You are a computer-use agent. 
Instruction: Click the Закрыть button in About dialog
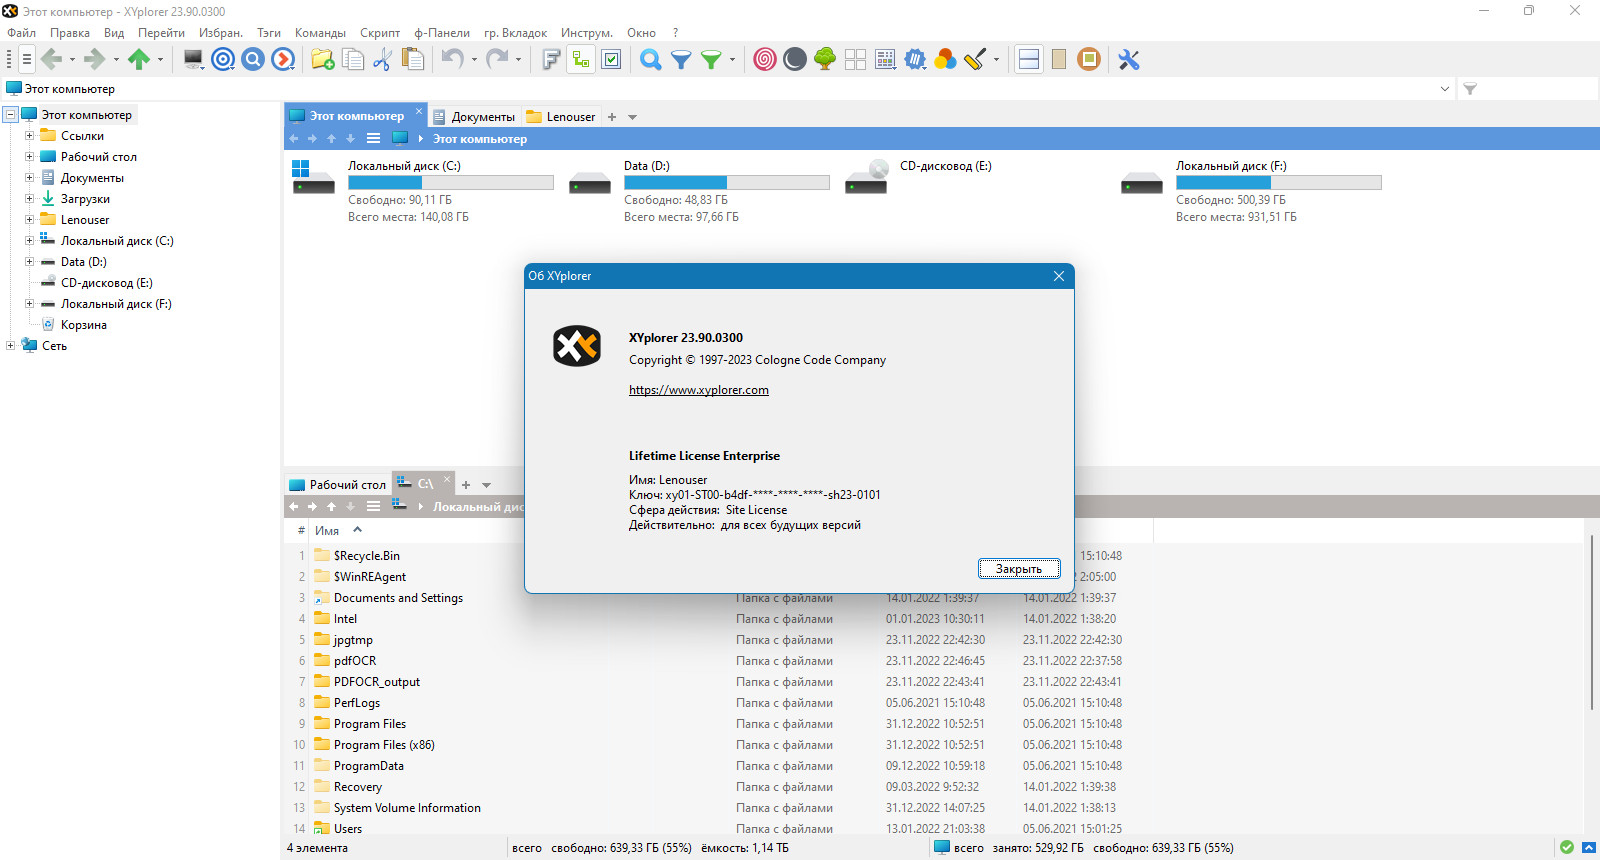pos(1019,569)
